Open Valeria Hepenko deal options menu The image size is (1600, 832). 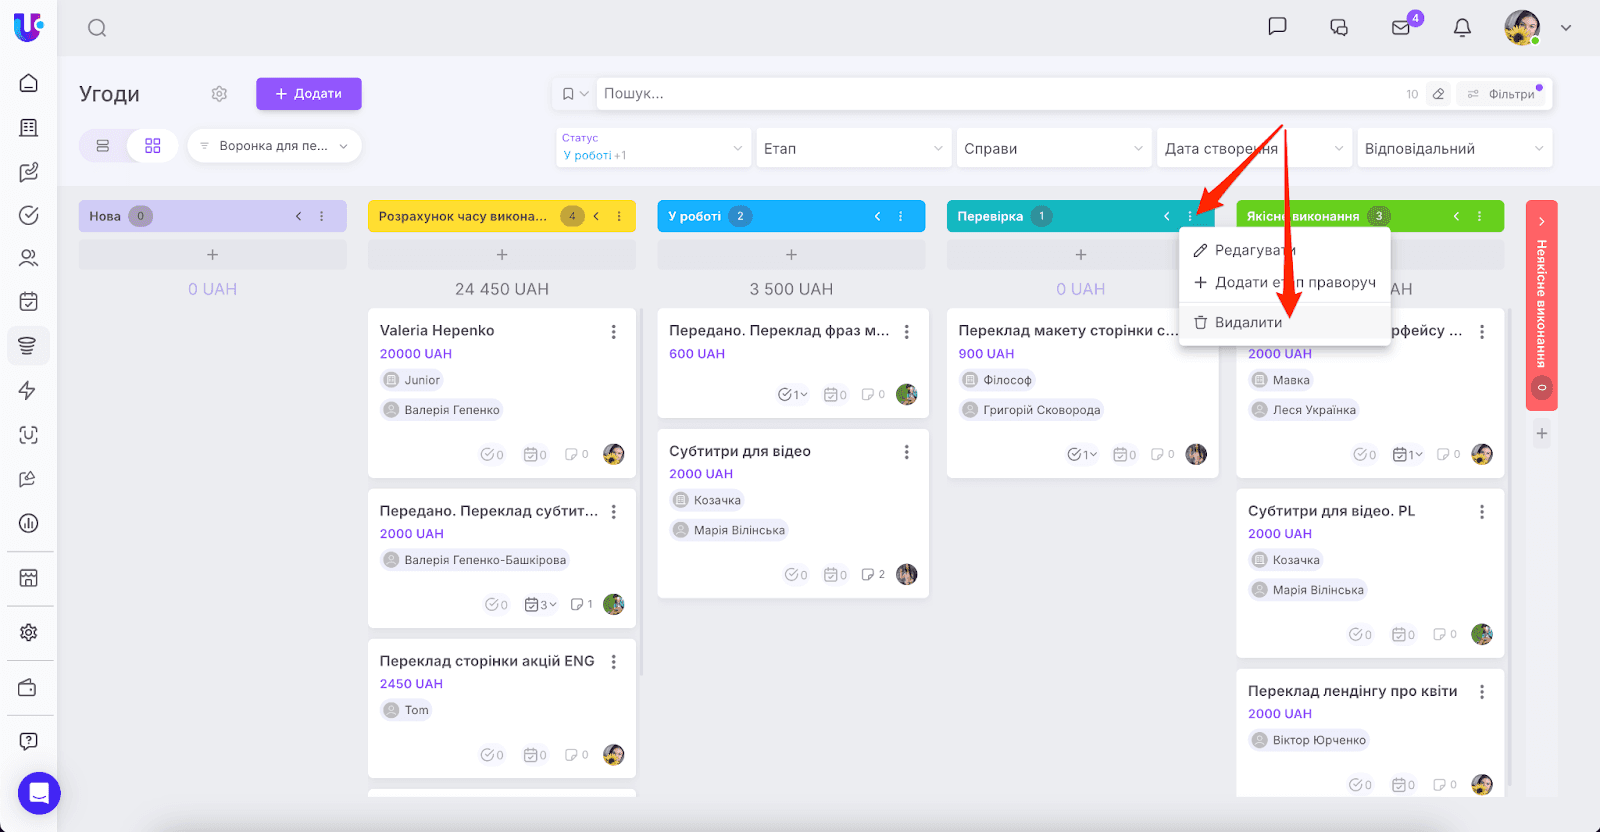[x=614, y=332]
